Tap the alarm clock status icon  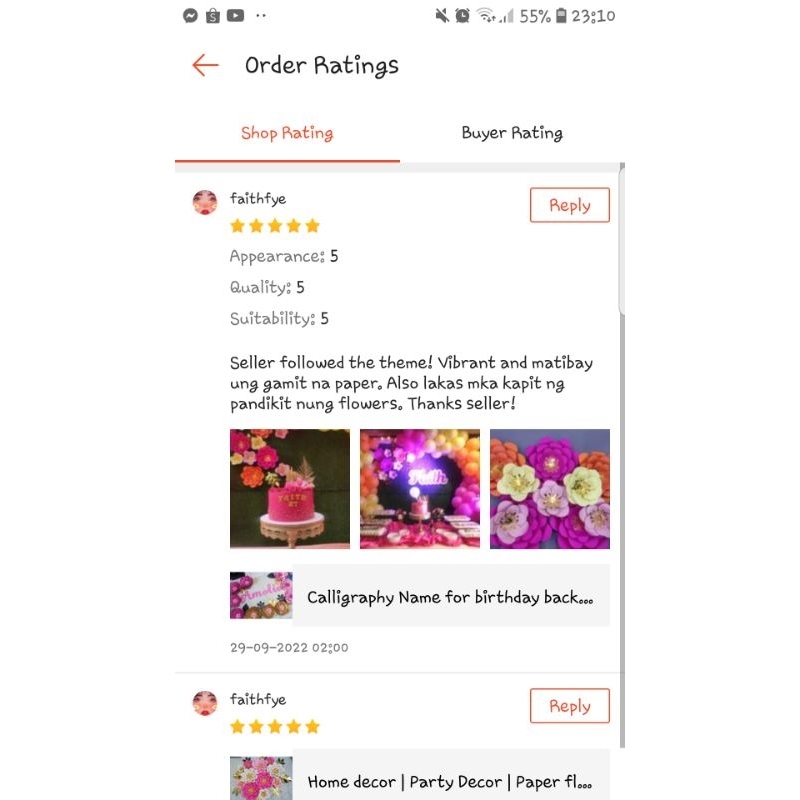coord(462,16)
